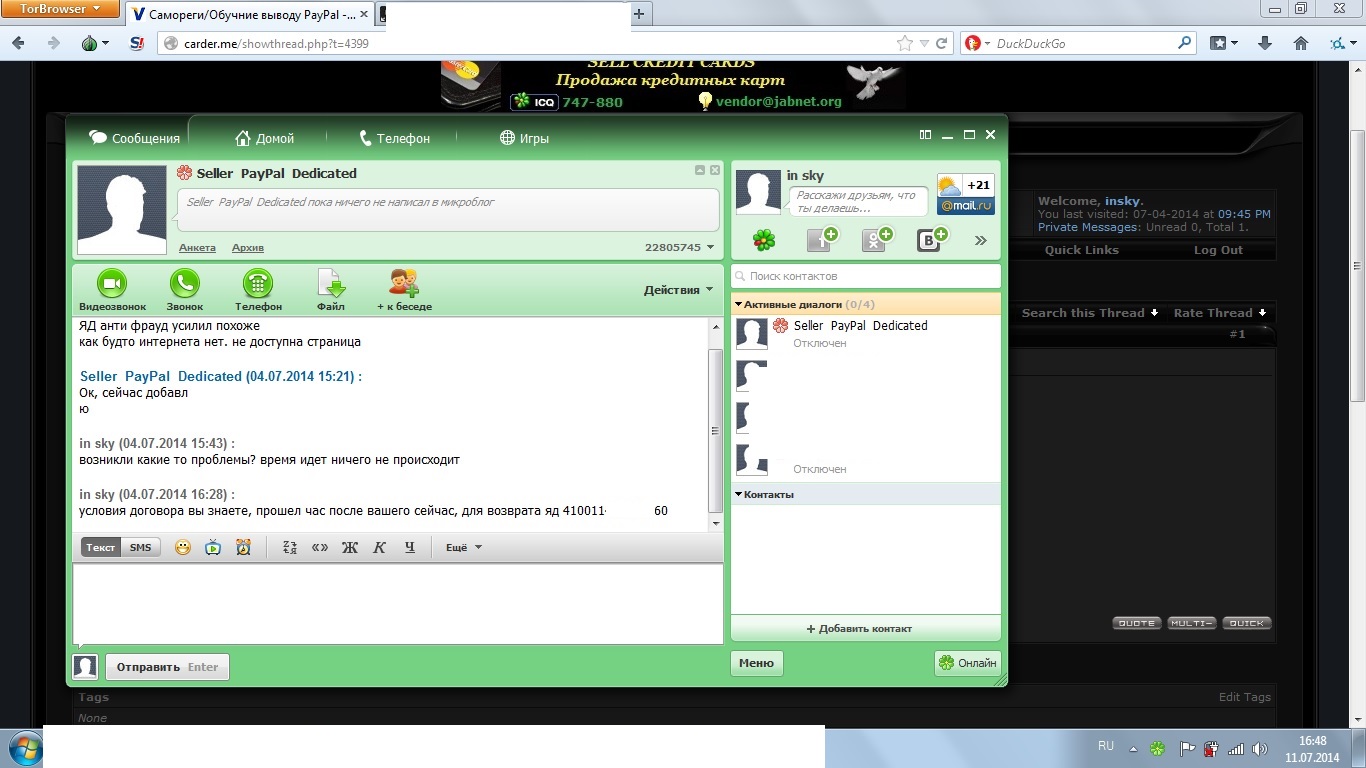Click the 'Расскажи друзьям' status field
The image size is (1366, 768).
pos(858,202)
